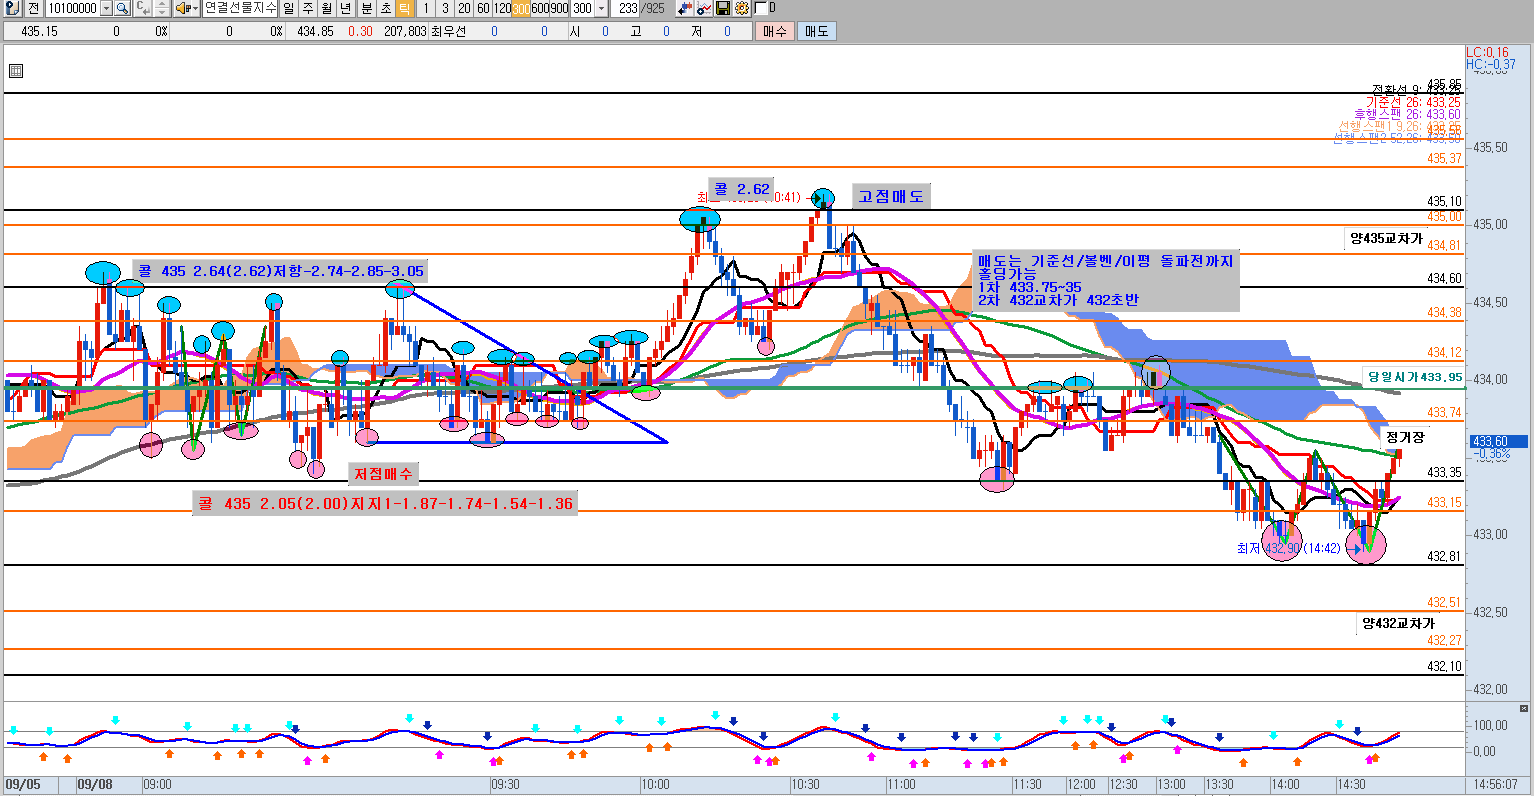Click the red-blue arrows sync icon
This screenshot has width=1534, height=796.
tap(685, 8)
